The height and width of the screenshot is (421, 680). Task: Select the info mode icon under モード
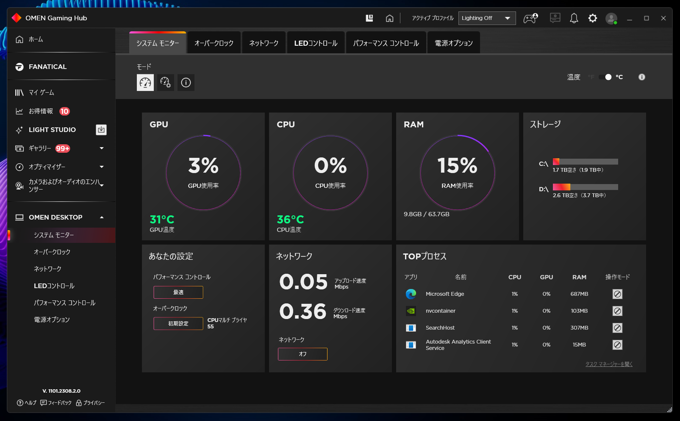coord(186,82)
